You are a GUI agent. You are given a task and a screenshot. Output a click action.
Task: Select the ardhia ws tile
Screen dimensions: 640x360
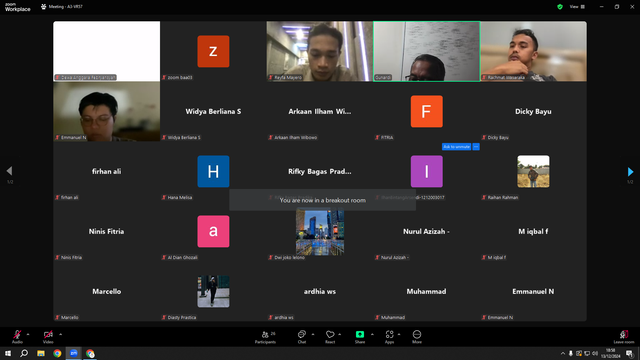[x=320, y=291]
